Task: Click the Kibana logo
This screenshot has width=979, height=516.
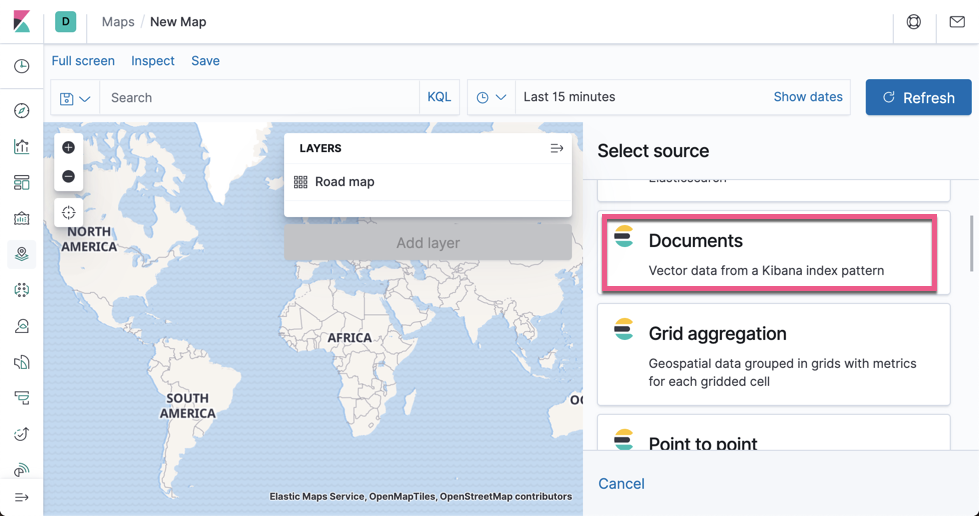Action: (22, 21)
